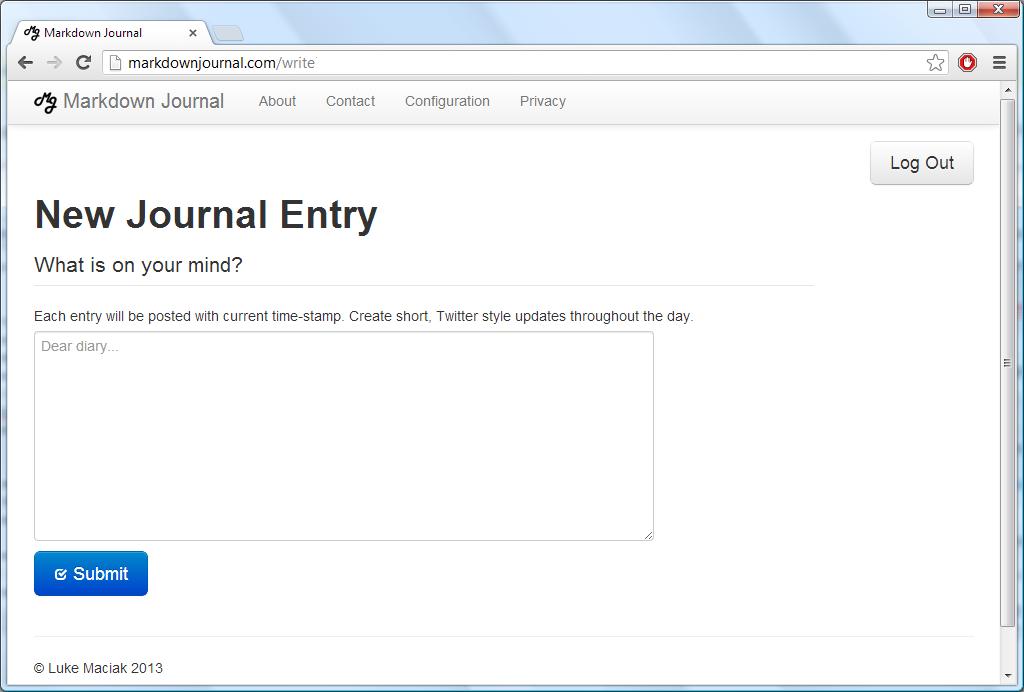Close the Markdown Journal tab
This screenshot has width=1024, height=692.
[193, 33]
